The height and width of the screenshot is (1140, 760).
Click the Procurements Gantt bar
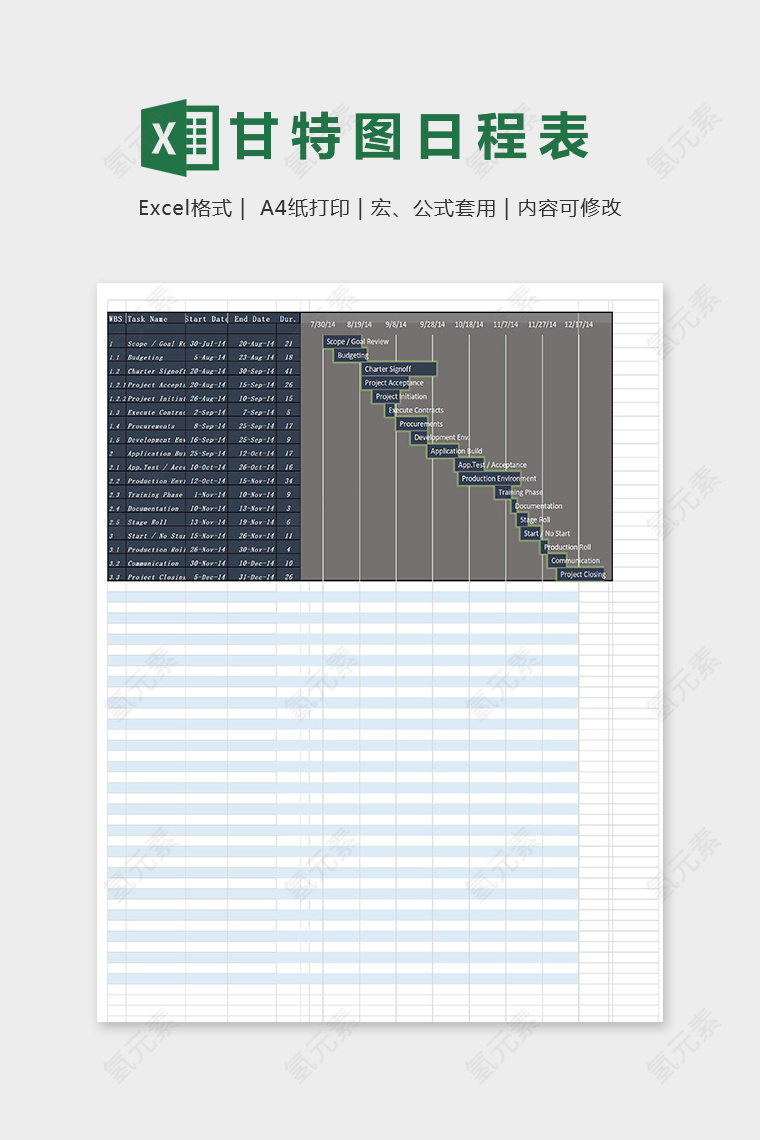click(412, 423)
